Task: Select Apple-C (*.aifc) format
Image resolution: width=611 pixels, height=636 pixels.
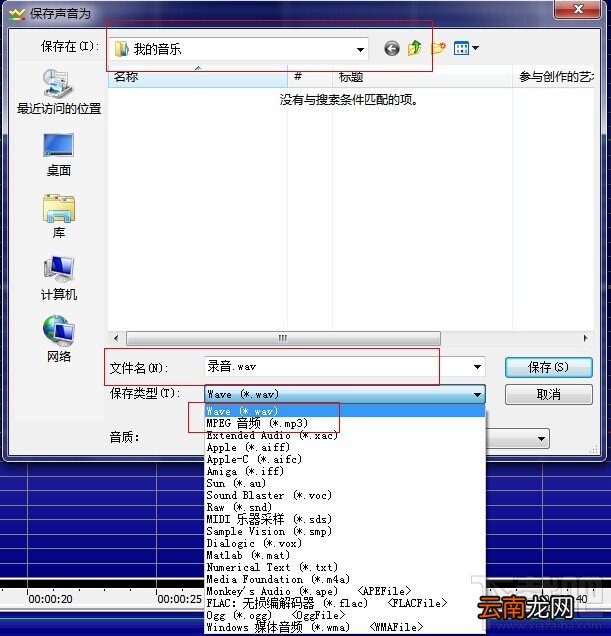Action: 345,459
